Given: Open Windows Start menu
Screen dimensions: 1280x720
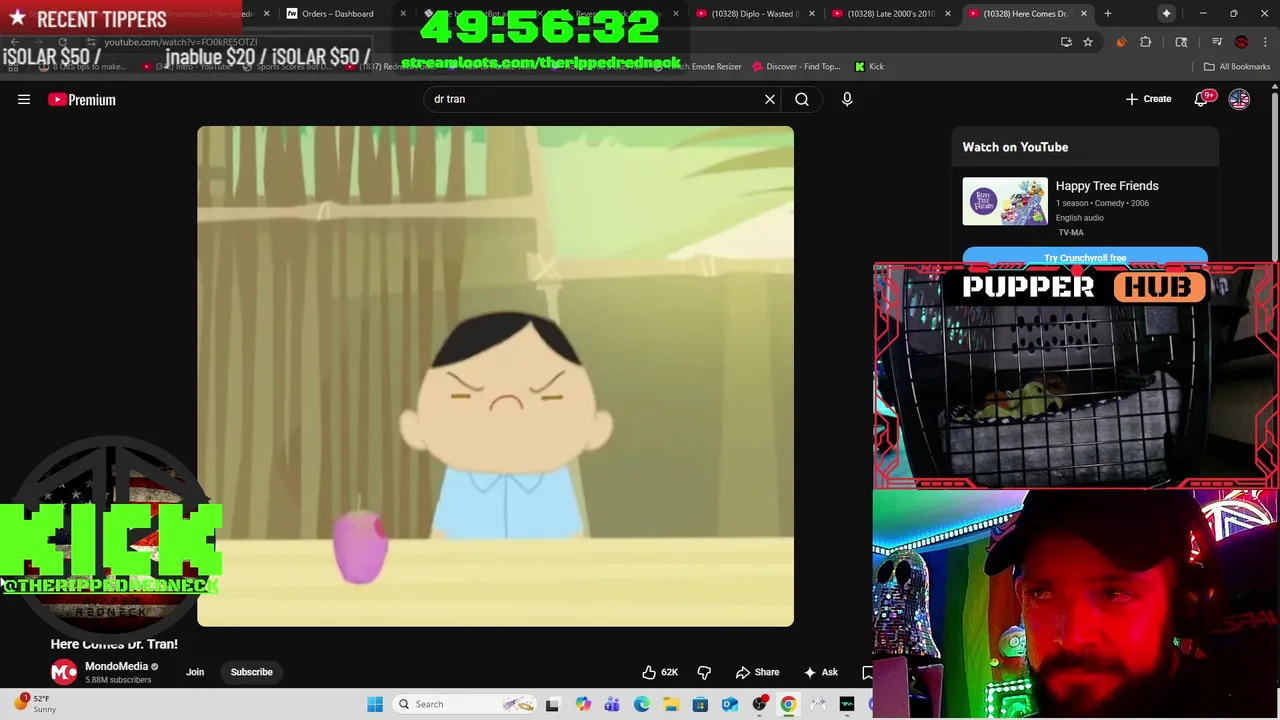Looking at the screenshot, I should (x=375, y=704).
